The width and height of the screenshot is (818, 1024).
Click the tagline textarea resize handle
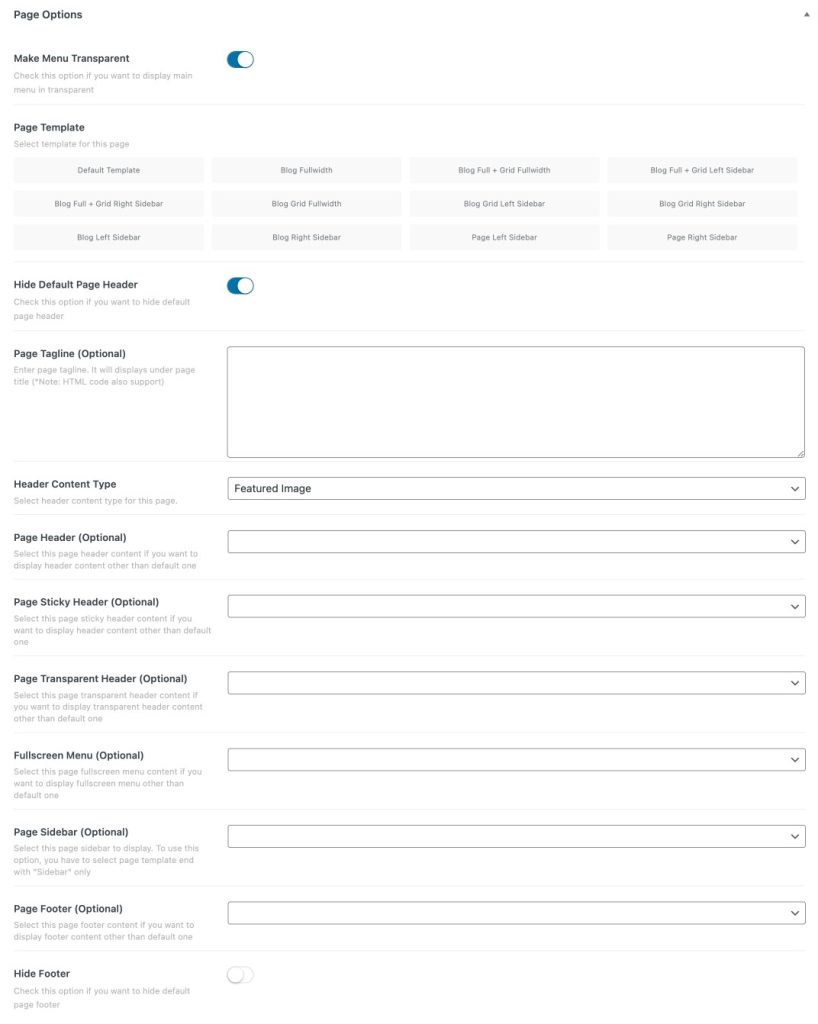[x=801, y=451]
